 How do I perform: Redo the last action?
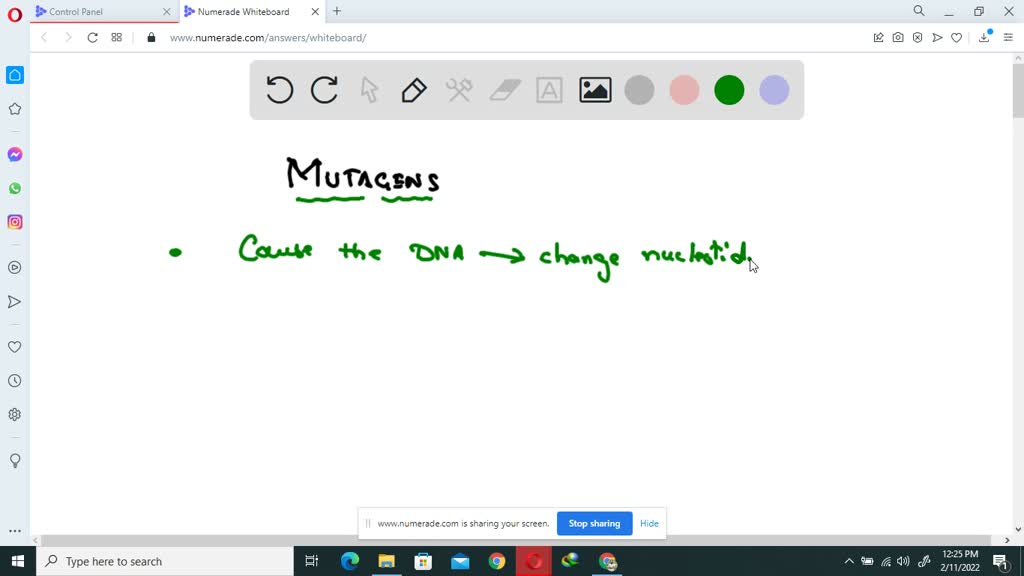pyautogui.click(x=323, y=90)
